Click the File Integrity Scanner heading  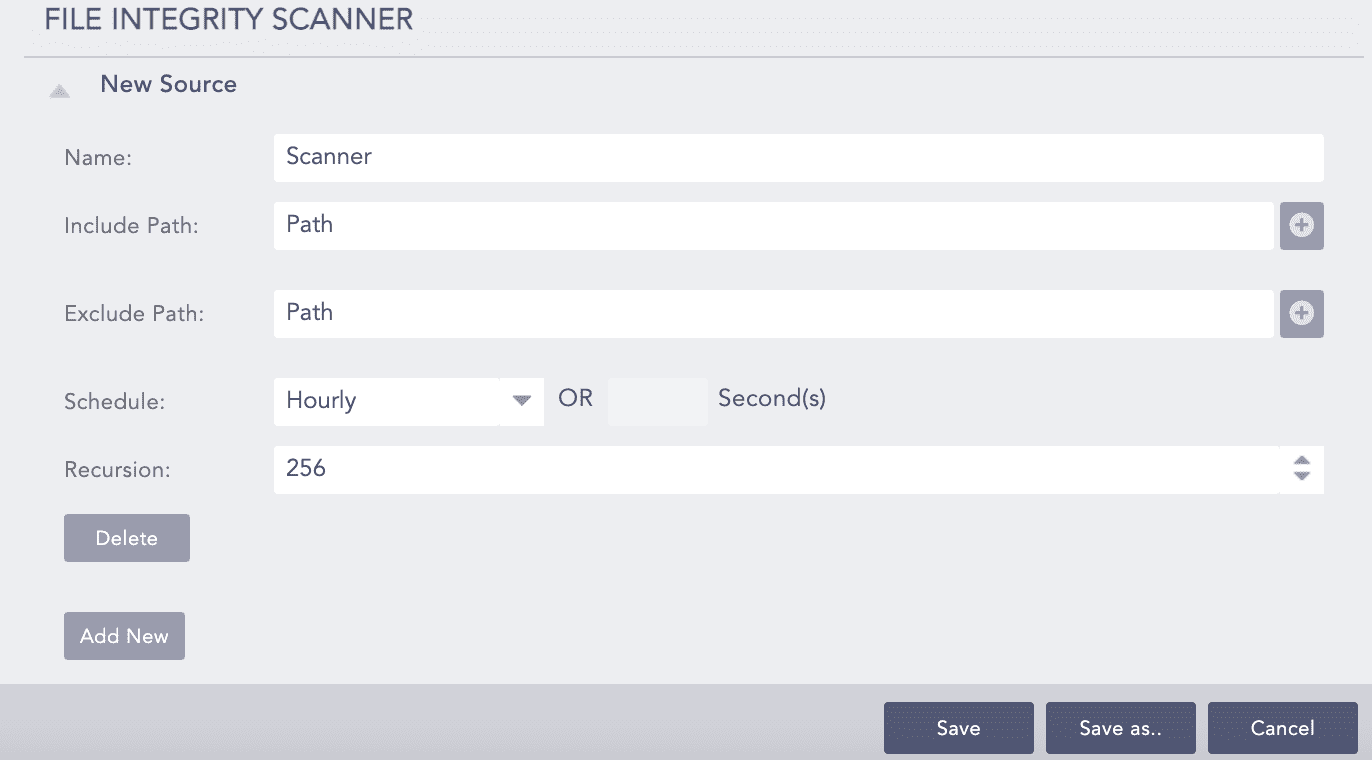pyautogui.click(x=229, y=19)
